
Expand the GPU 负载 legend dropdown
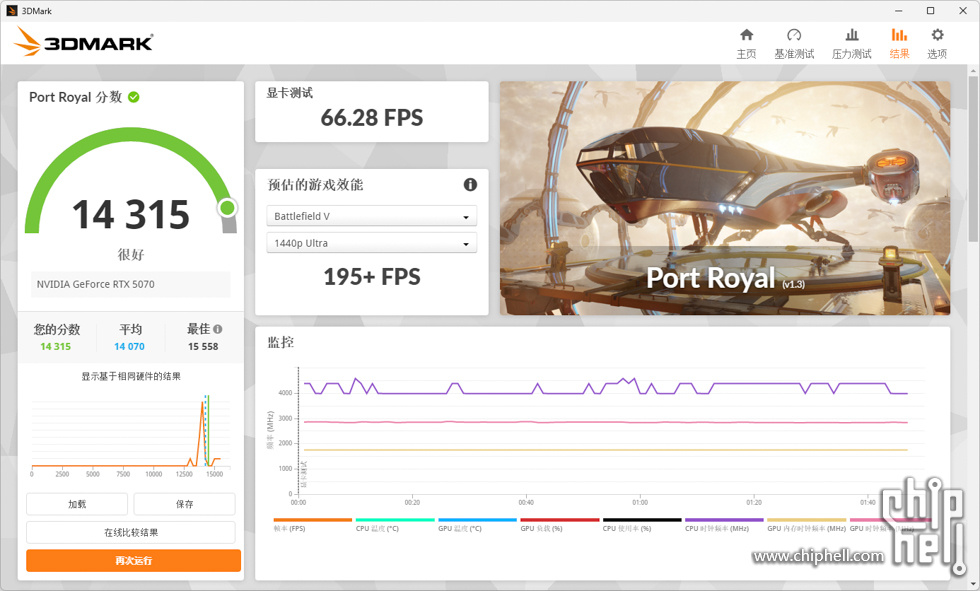click(540, 527)
